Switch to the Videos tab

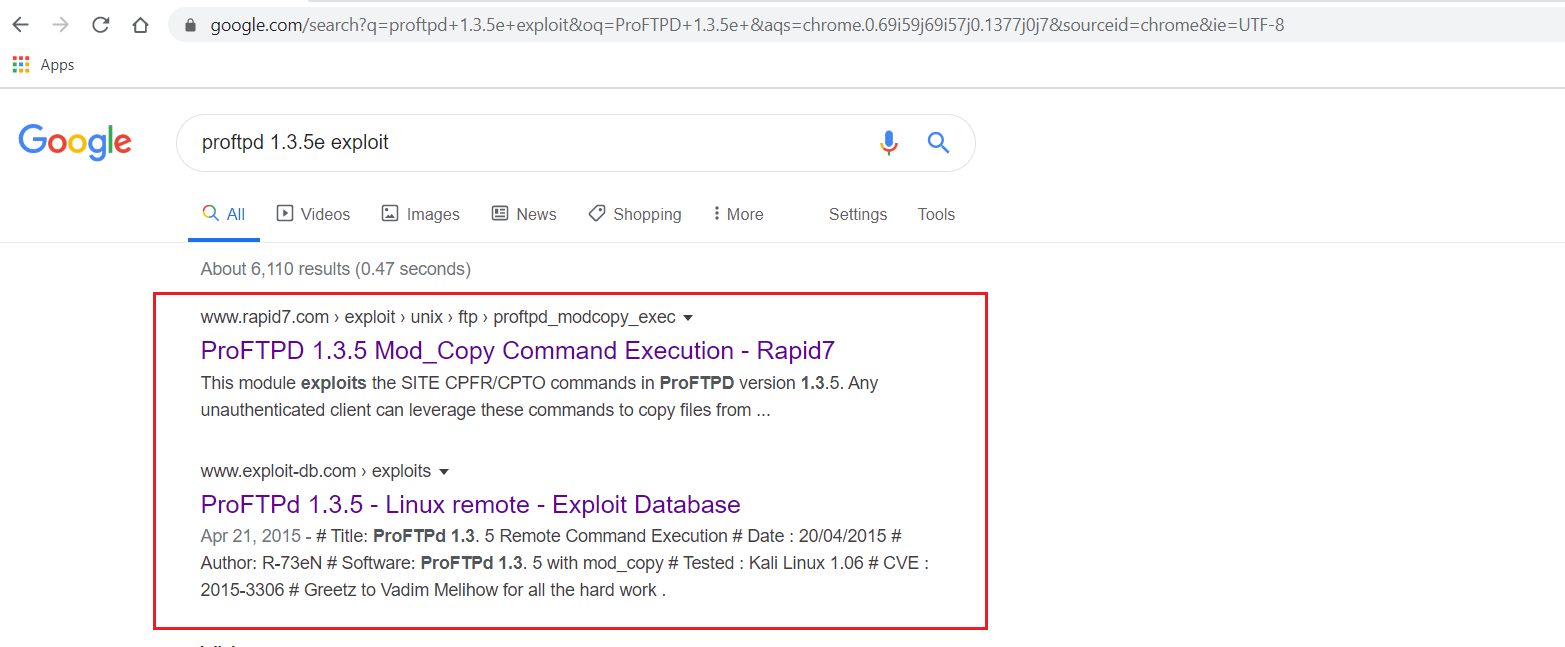[313, 214]
